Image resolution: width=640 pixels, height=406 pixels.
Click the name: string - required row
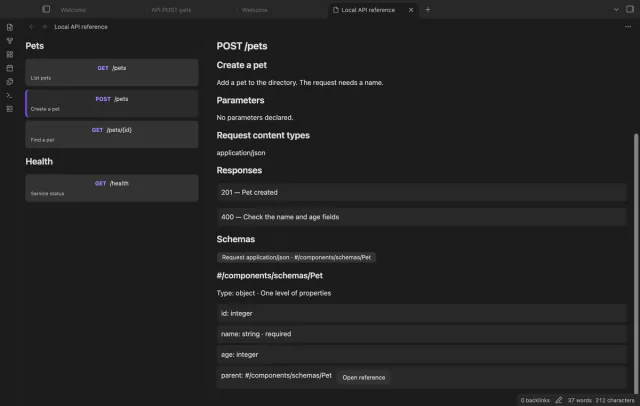click(x=422, y=334)
